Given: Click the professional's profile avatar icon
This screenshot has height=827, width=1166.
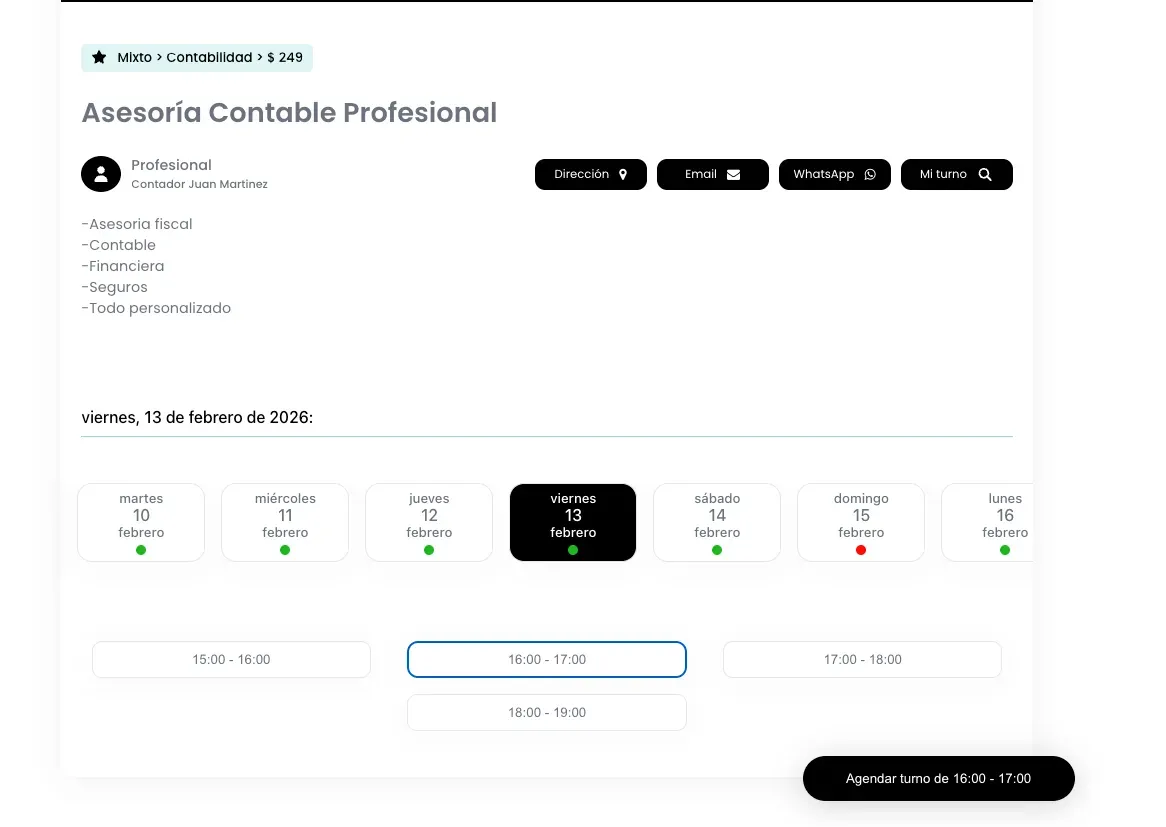Looking at the screenshot, I should pyautogui.click(x=101, y=174).
